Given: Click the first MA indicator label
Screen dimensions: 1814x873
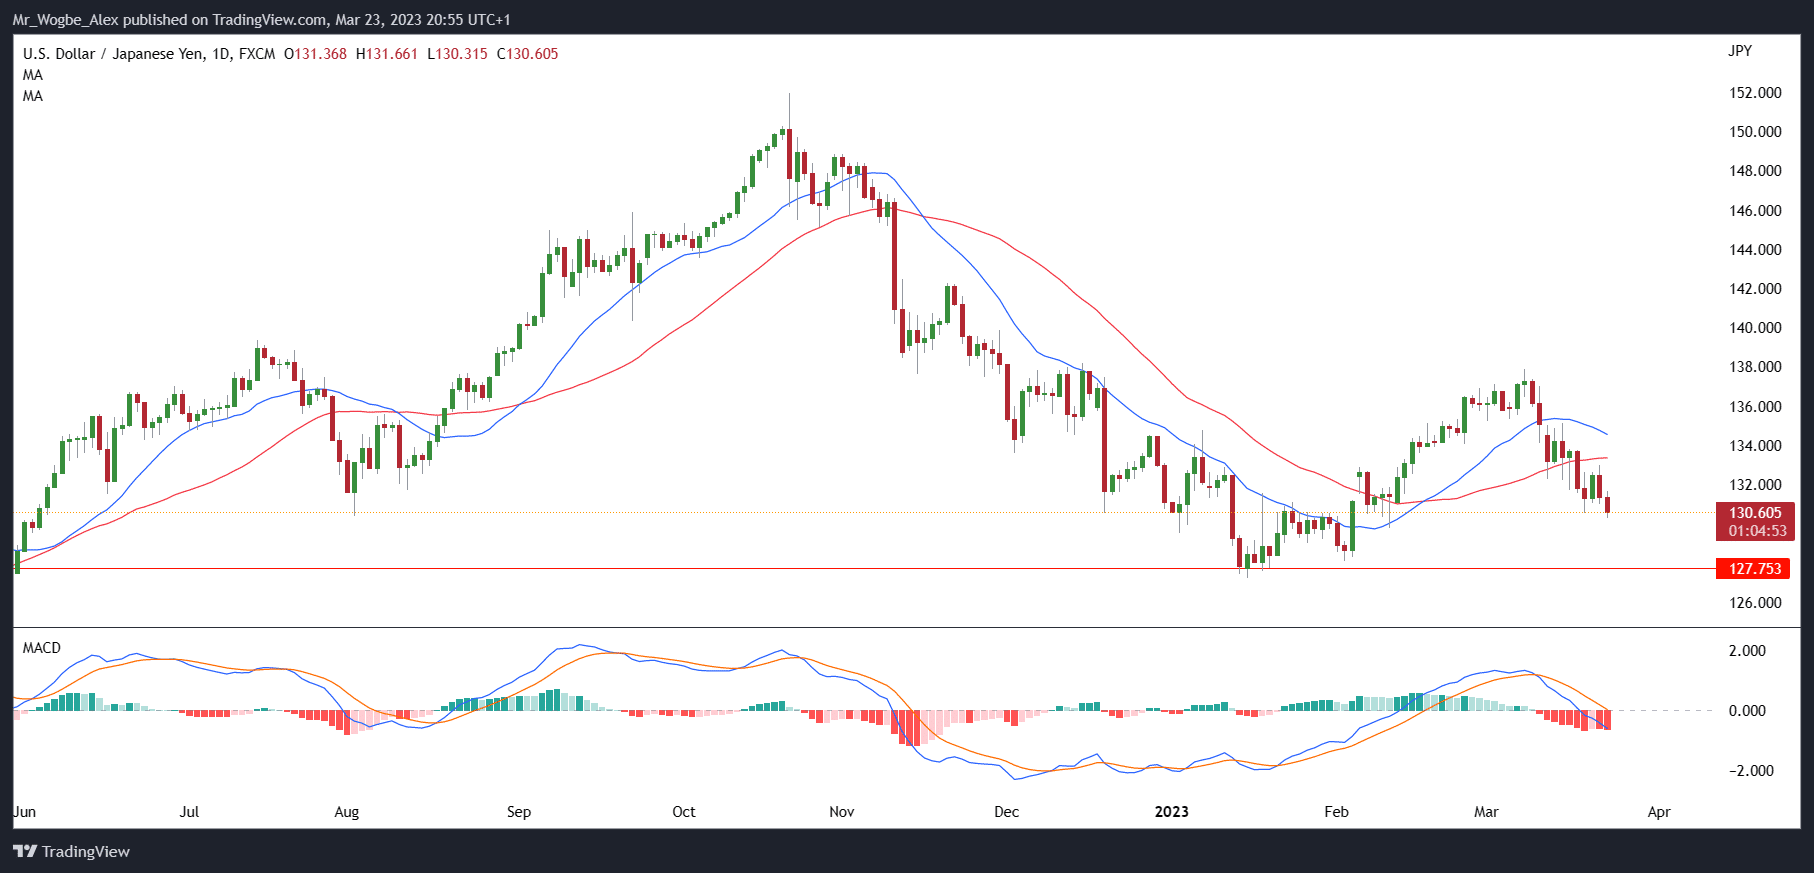Looking at the screenshot, I should pyautogui.click(x=33, y=75).
